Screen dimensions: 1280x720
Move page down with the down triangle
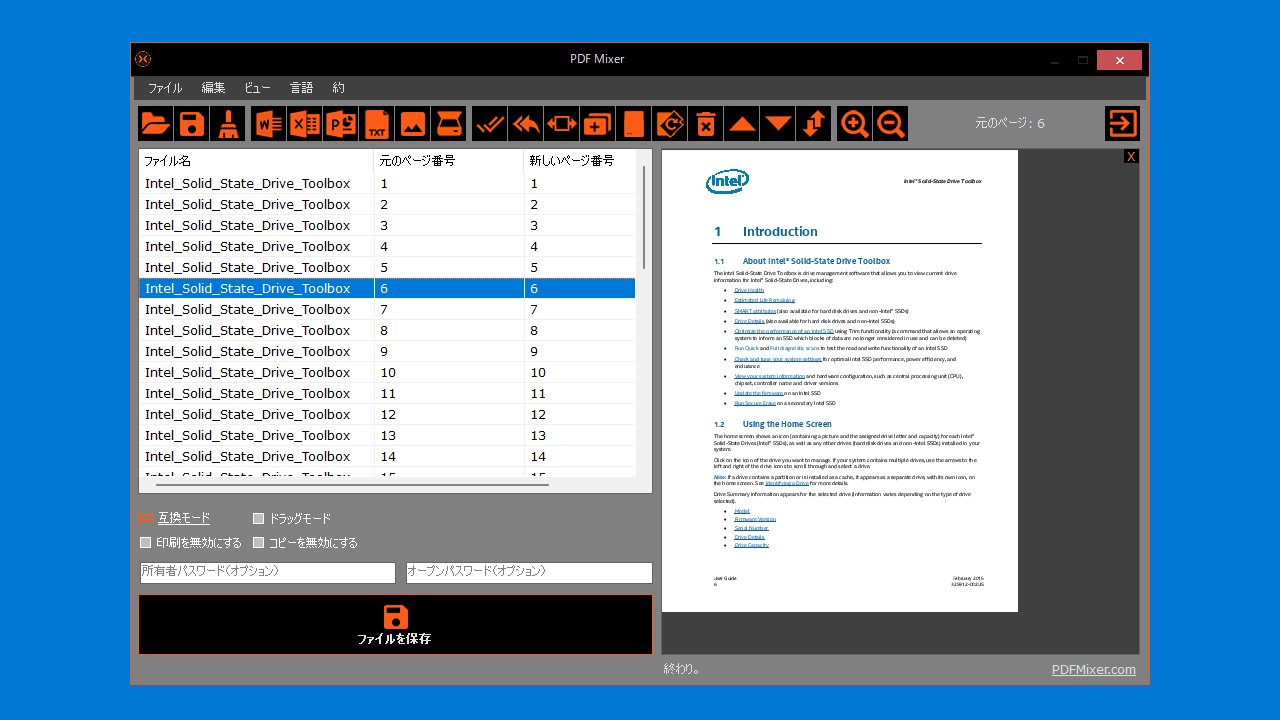click(x=777, y=124)
